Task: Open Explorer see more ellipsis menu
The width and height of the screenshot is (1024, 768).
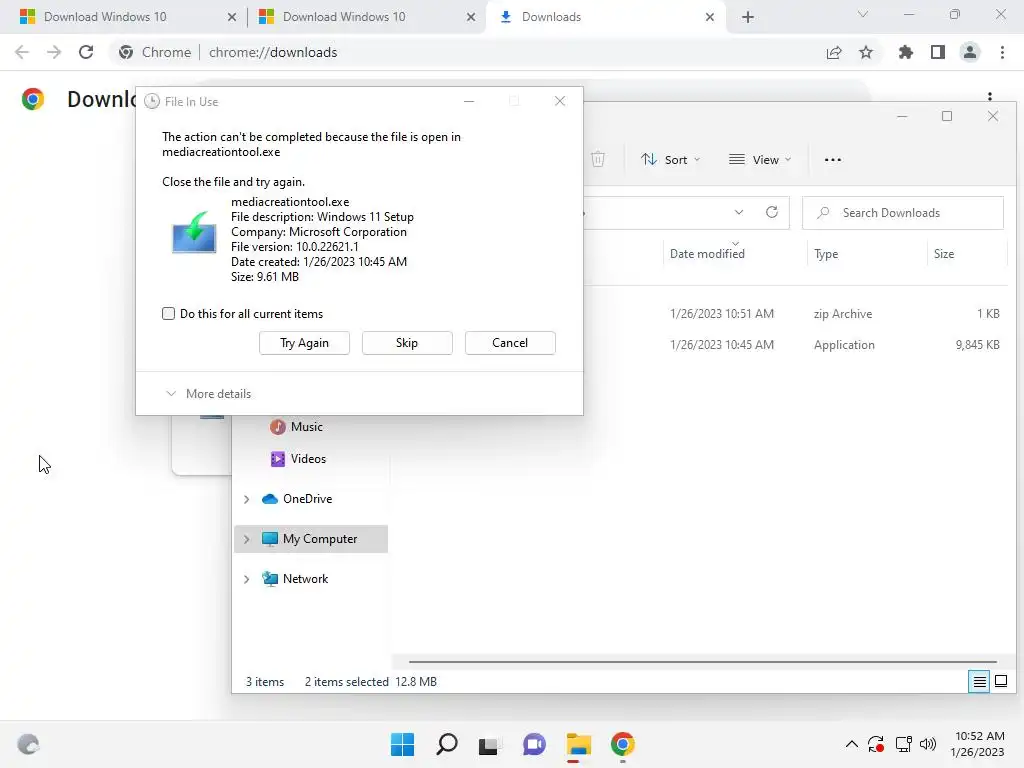Action: click(833, 160)
